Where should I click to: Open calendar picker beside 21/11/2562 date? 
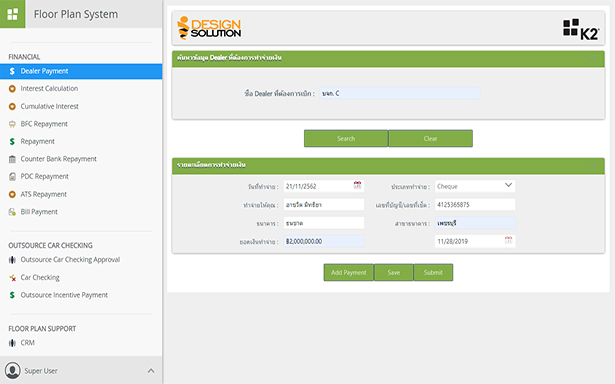[357, 185]
